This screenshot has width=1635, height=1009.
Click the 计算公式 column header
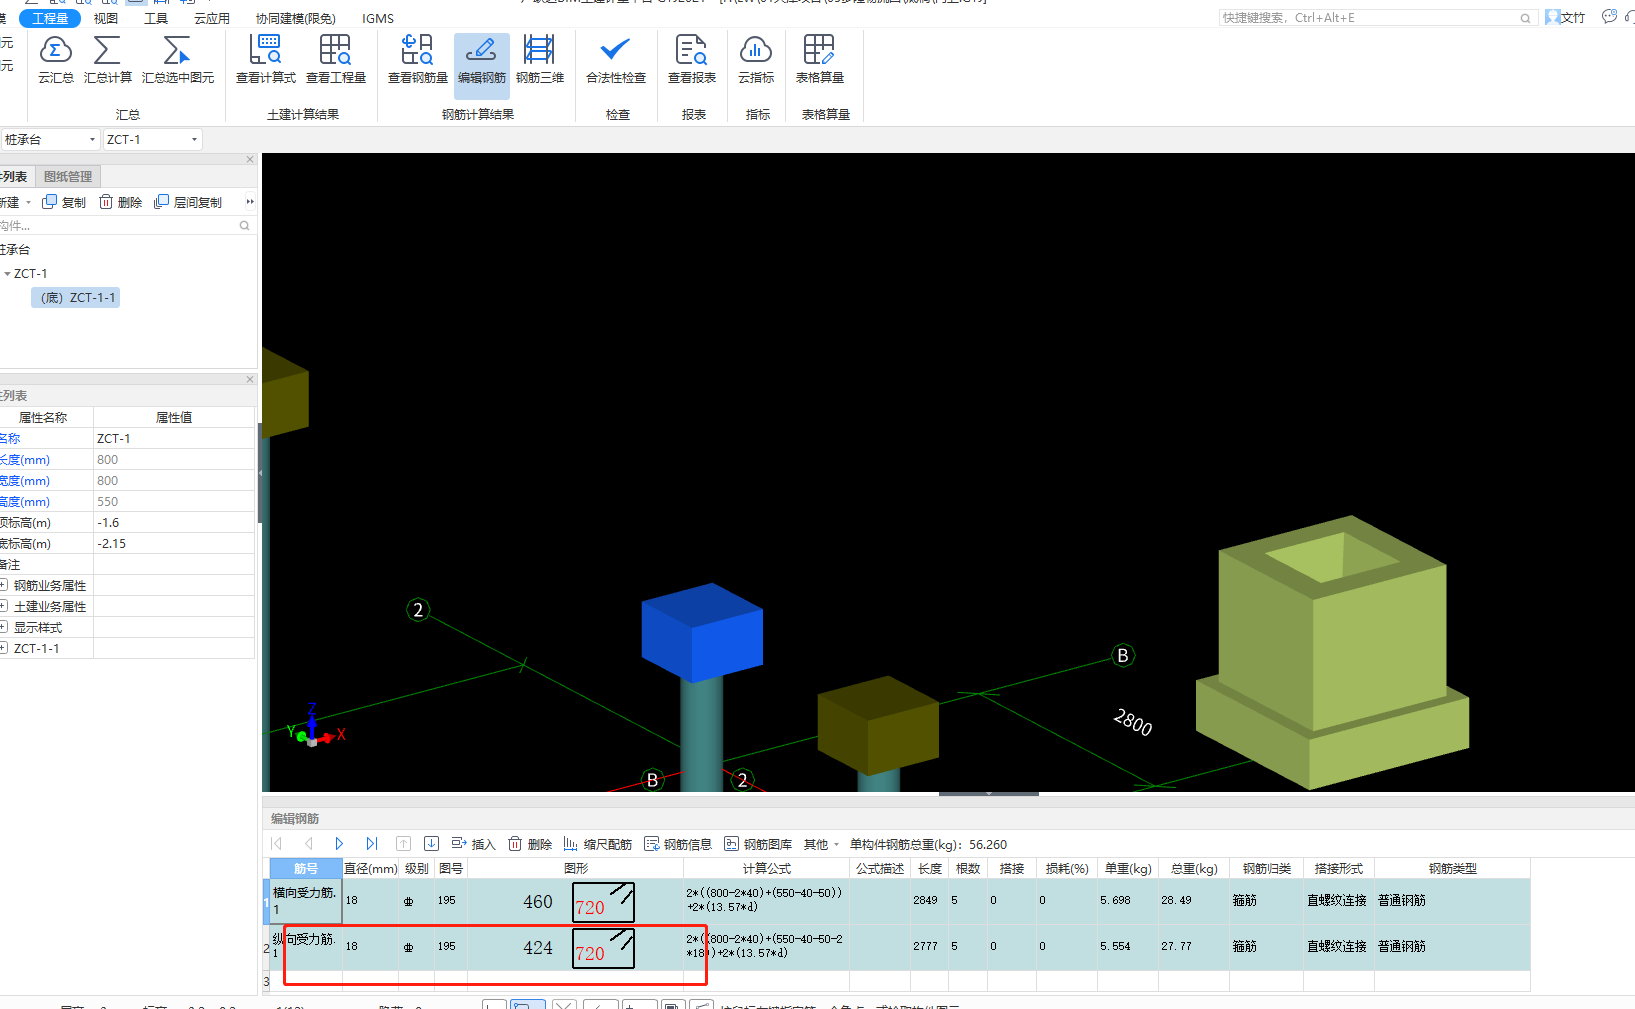point(767,869)
